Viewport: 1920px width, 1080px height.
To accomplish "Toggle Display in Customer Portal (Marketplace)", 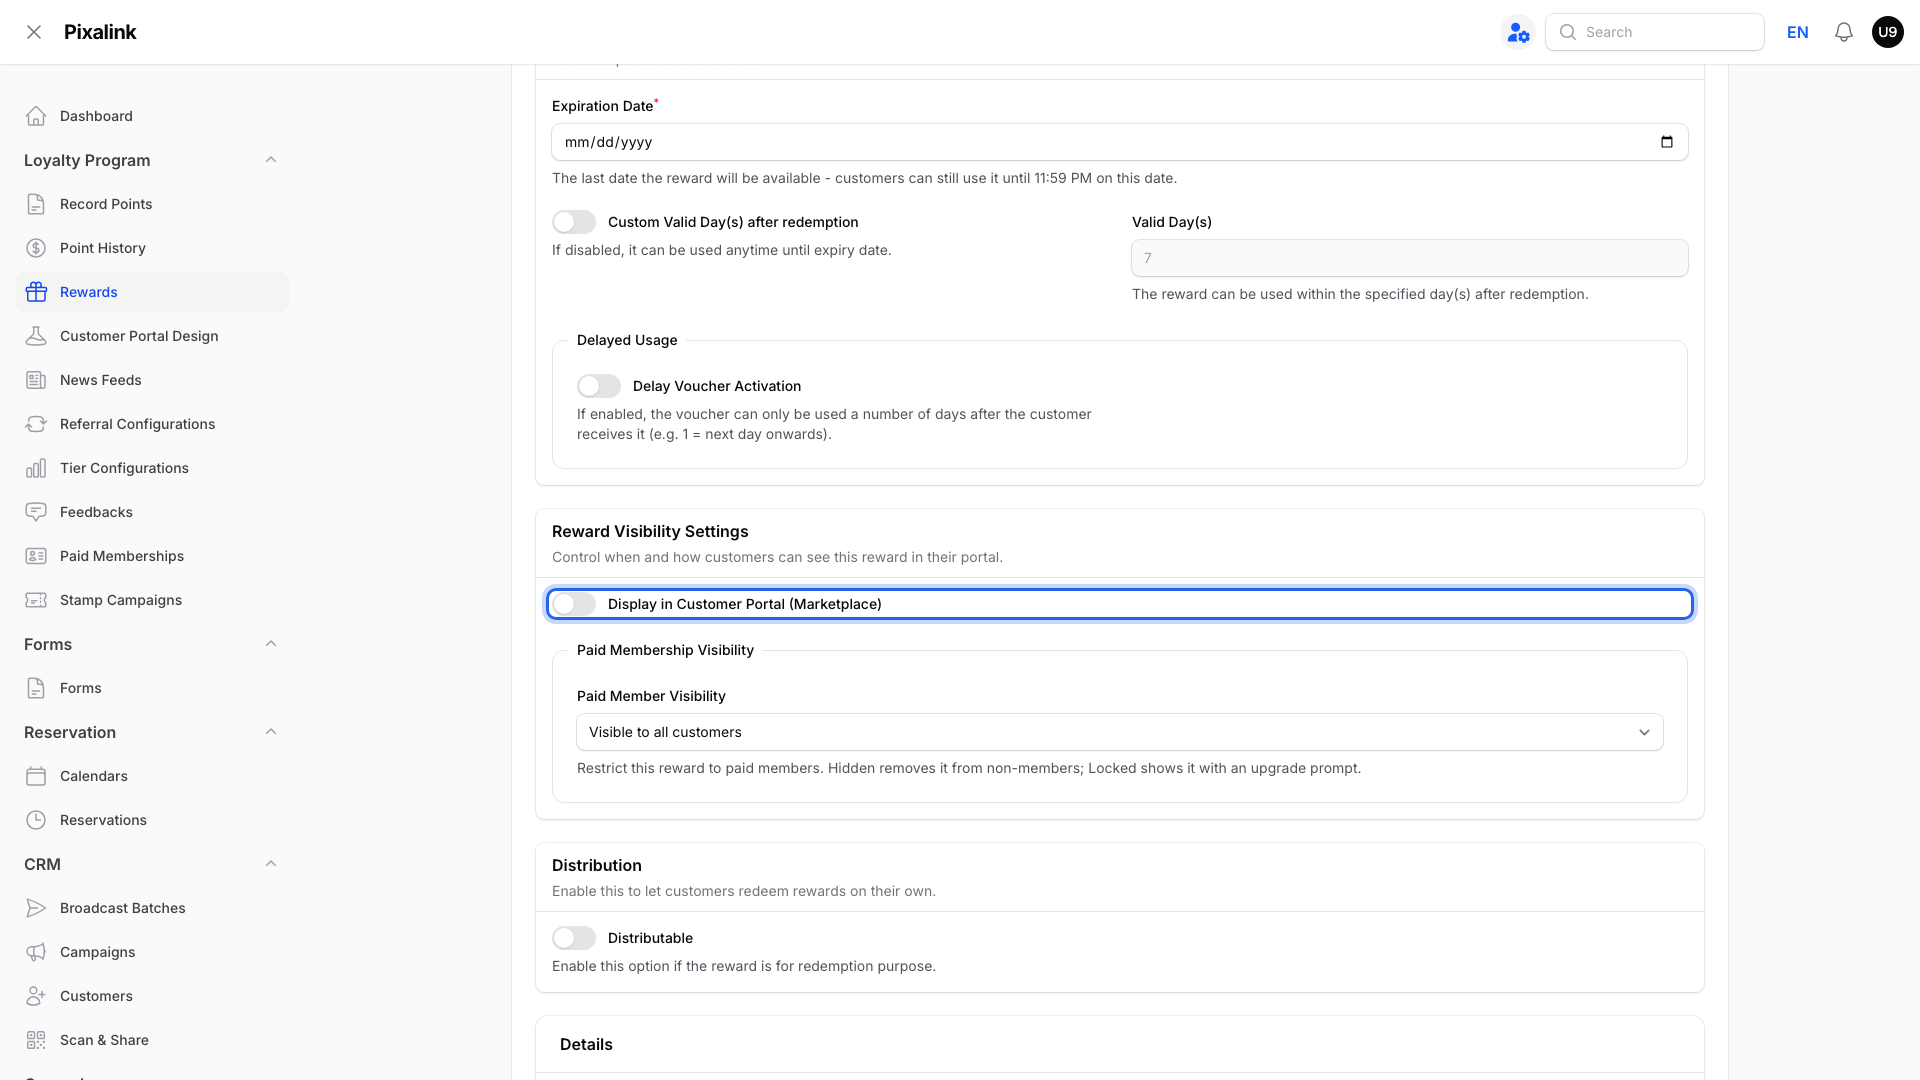I will click(574, 604).
